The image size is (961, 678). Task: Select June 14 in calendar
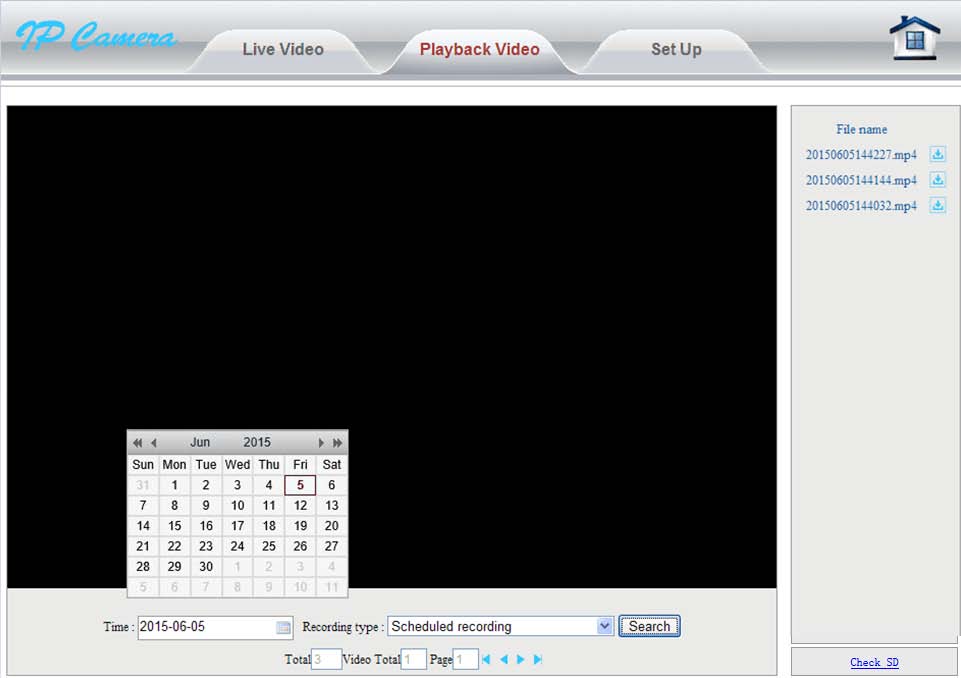click(x=143, y=526)
